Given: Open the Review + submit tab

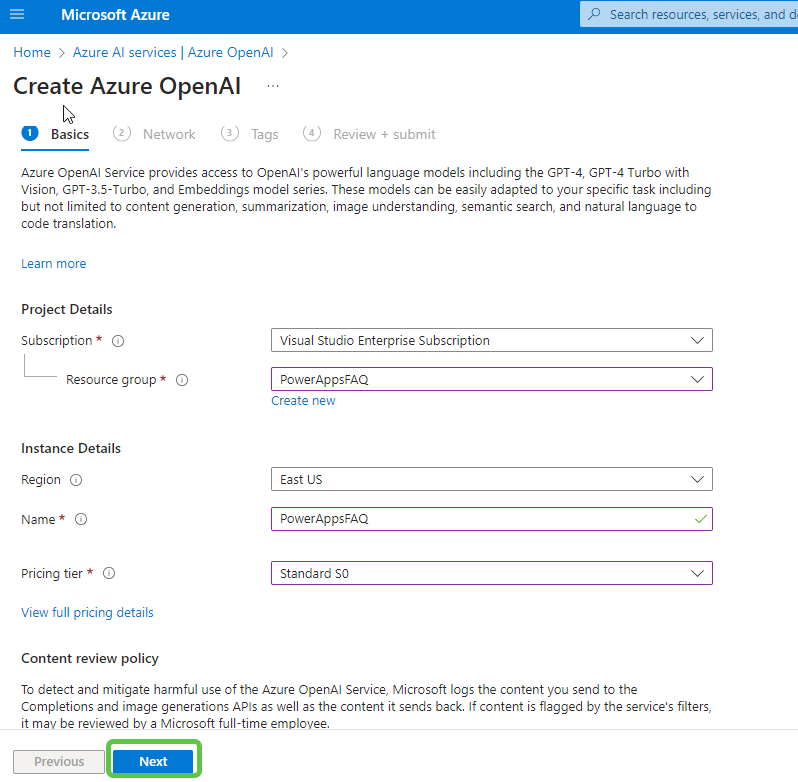Looking at the screenshot, I should [384, 134].
